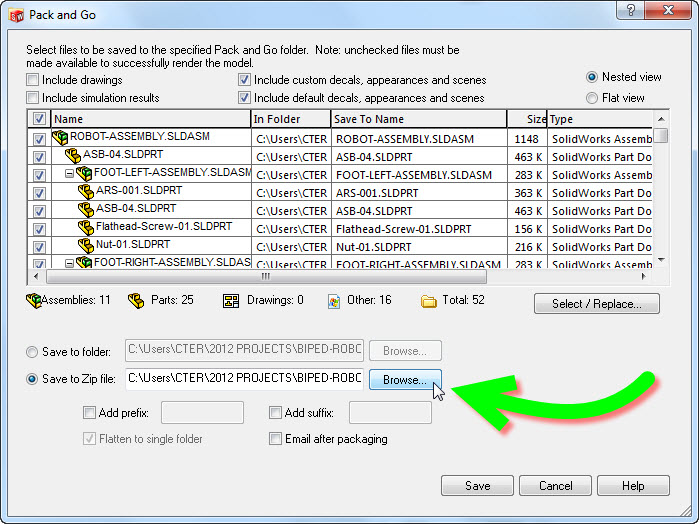Select the Nested view radio button
Image resolution: width=699 pixels, height=524 pixels.
point(592,77)
